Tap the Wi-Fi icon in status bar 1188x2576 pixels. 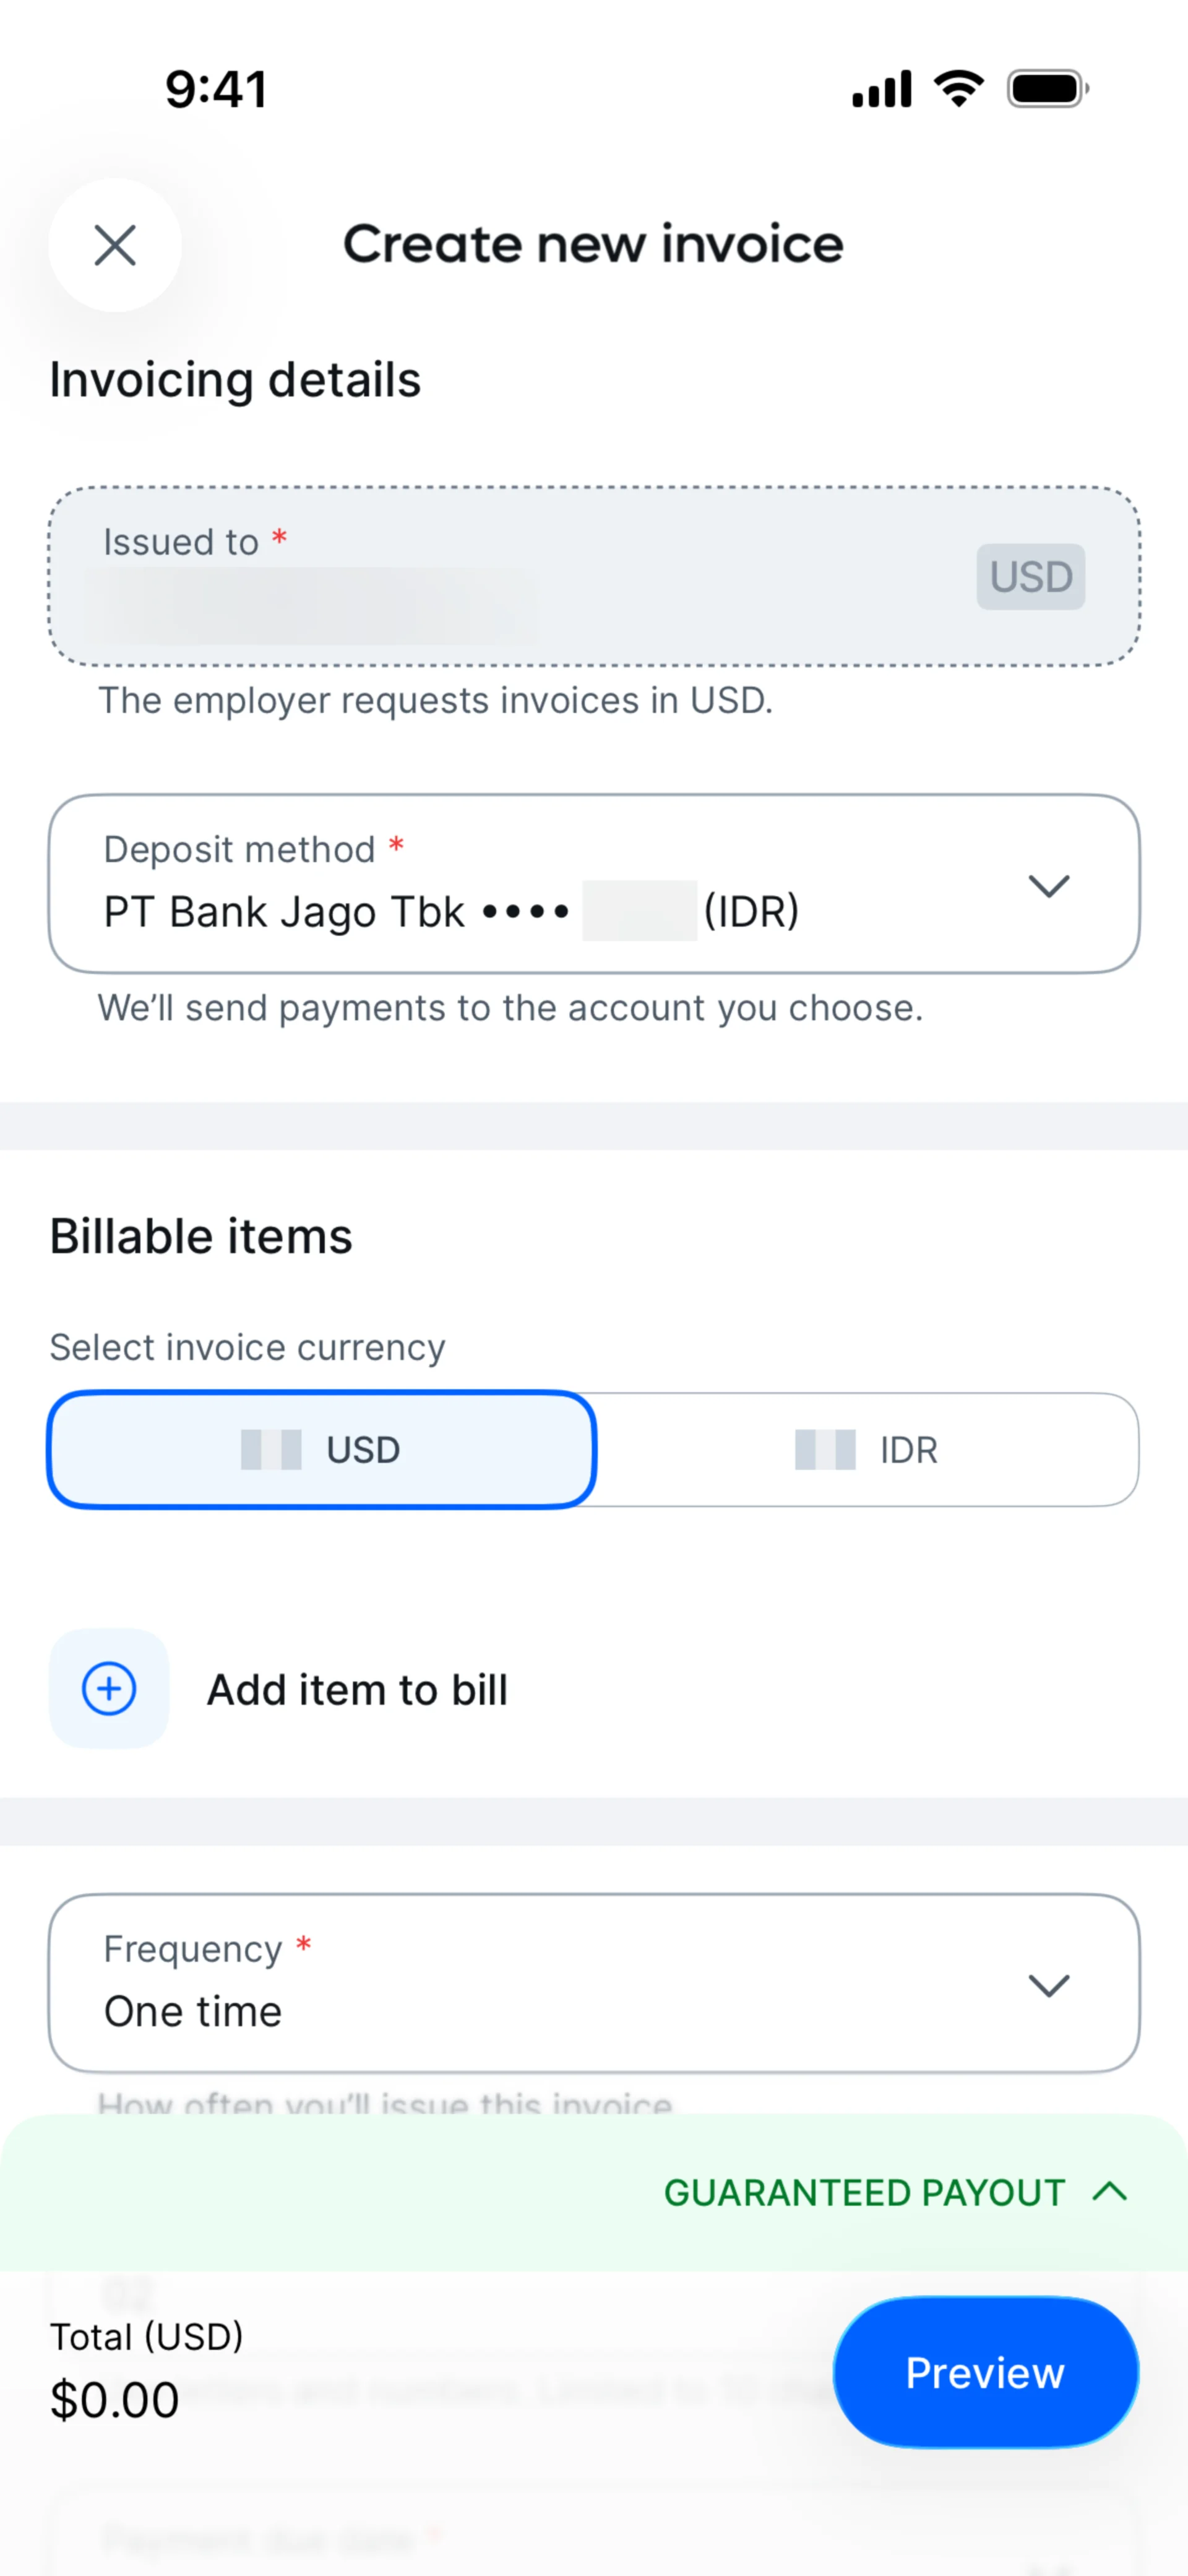point(959,89)
